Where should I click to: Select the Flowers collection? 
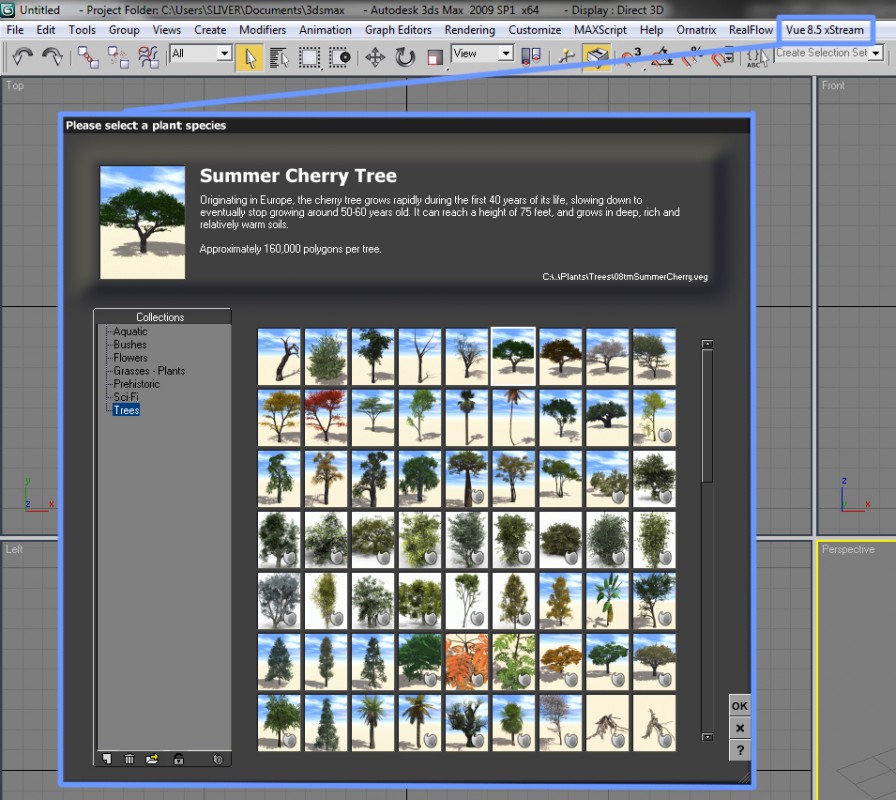[x=130, y=358]
